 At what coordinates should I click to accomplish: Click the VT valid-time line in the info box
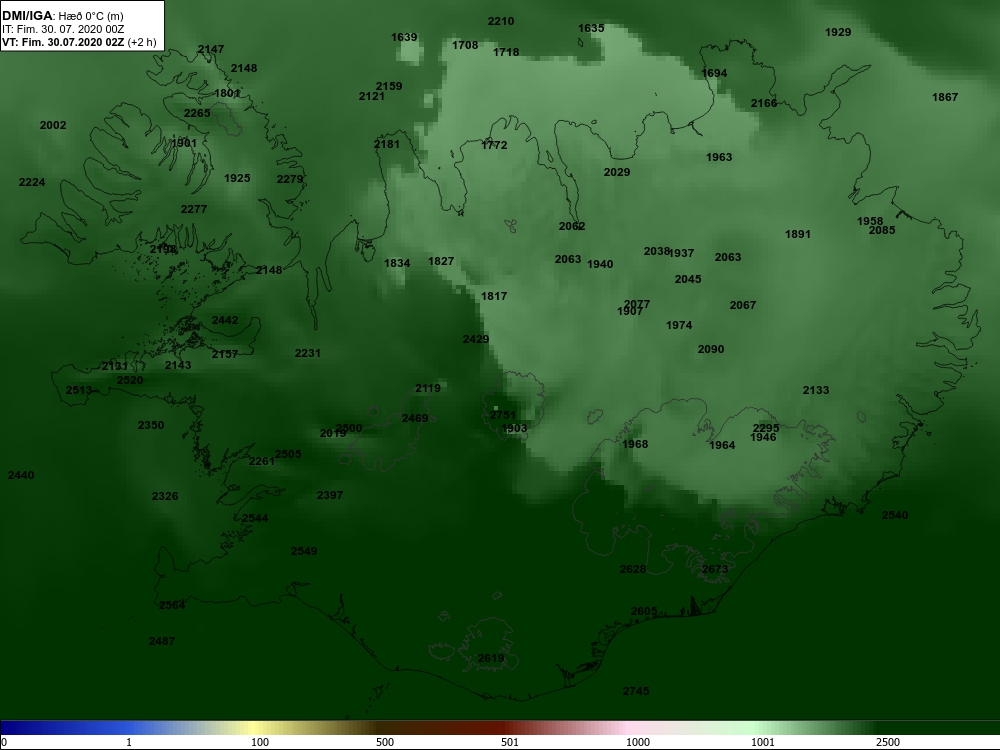point(79,43)
